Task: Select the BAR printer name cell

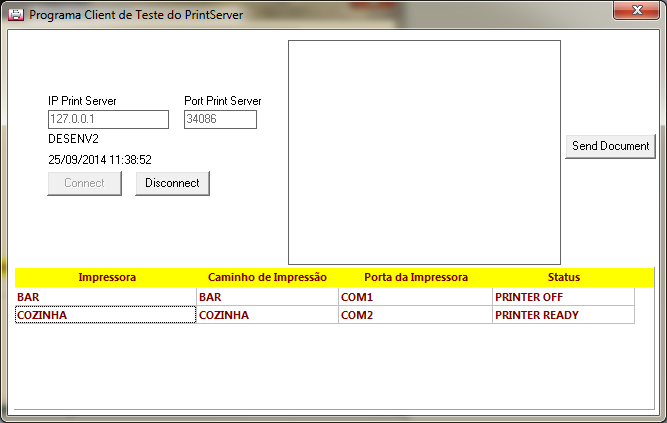Action: [x=105, y=297]
